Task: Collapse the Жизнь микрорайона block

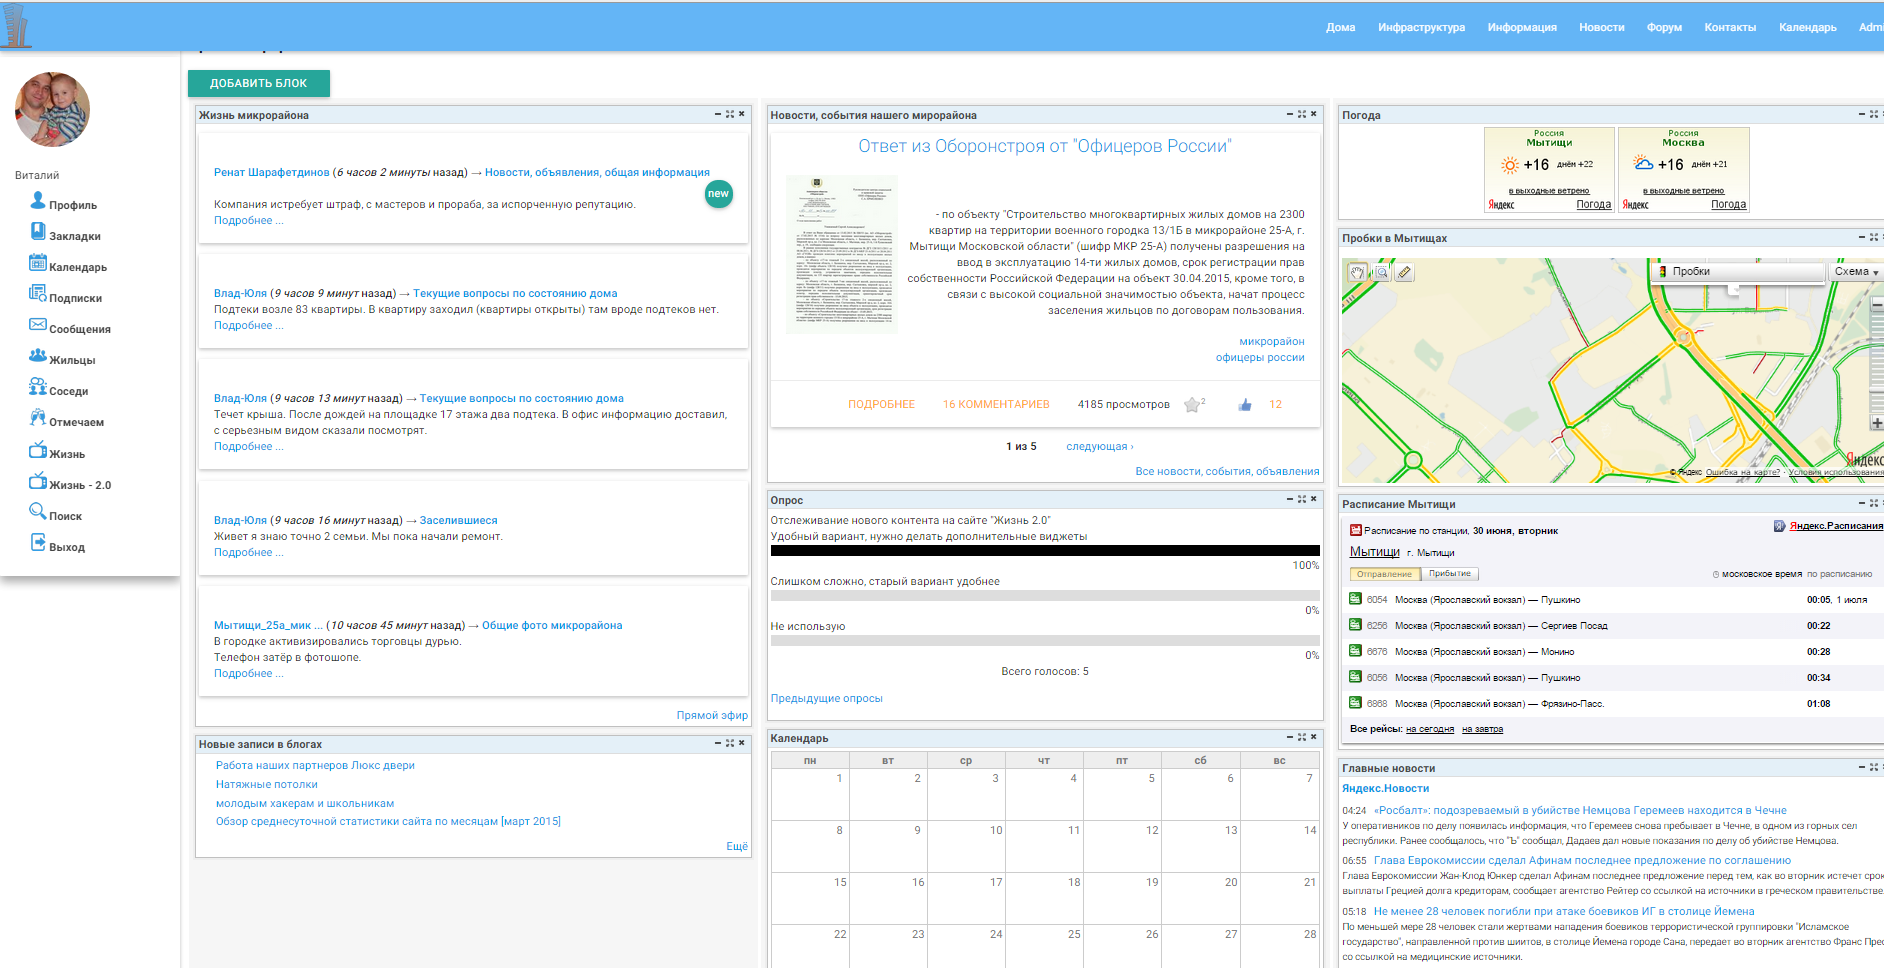Action: click(x=718, y=114)
